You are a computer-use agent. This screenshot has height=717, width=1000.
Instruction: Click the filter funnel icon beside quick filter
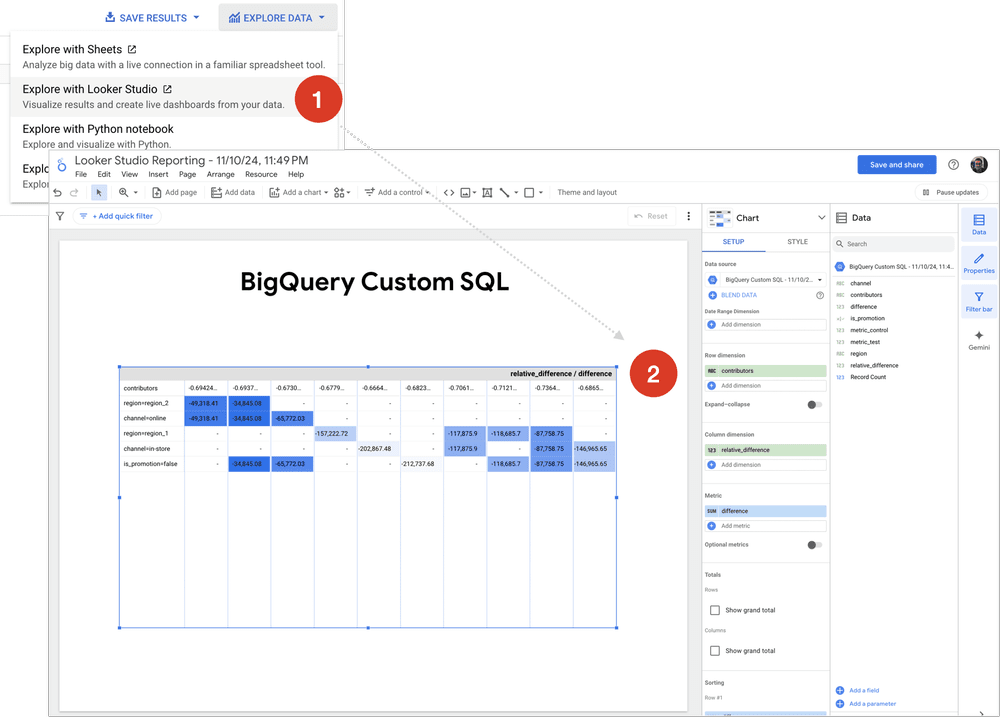[x=60, y=216]
